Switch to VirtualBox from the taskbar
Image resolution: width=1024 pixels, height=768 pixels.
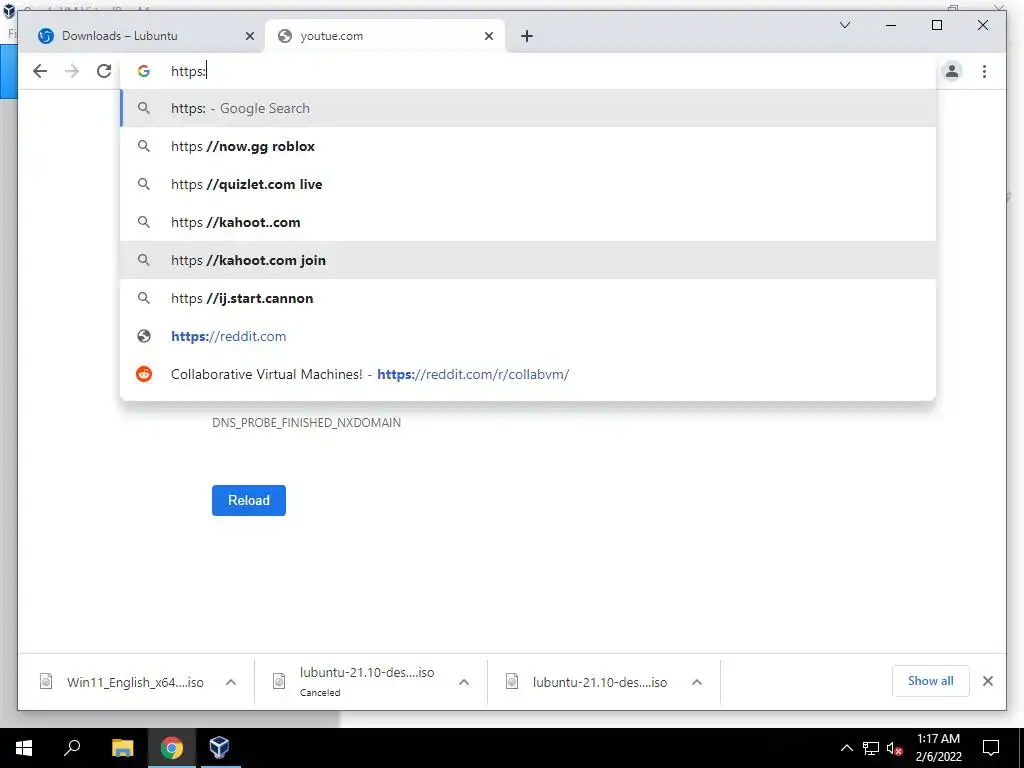click(x=220, y=748)
